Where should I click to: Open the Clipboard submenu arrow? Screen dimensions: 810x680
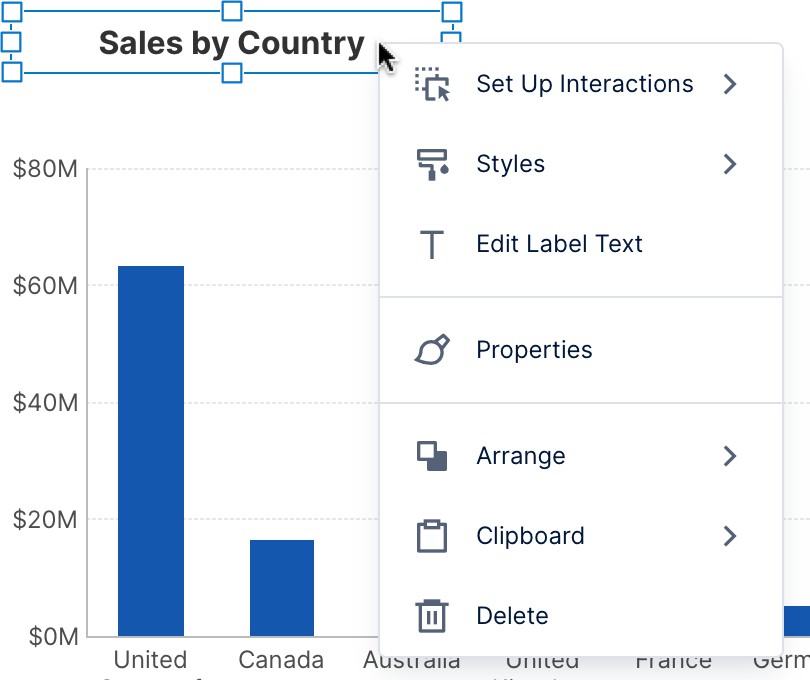point(730,535)
